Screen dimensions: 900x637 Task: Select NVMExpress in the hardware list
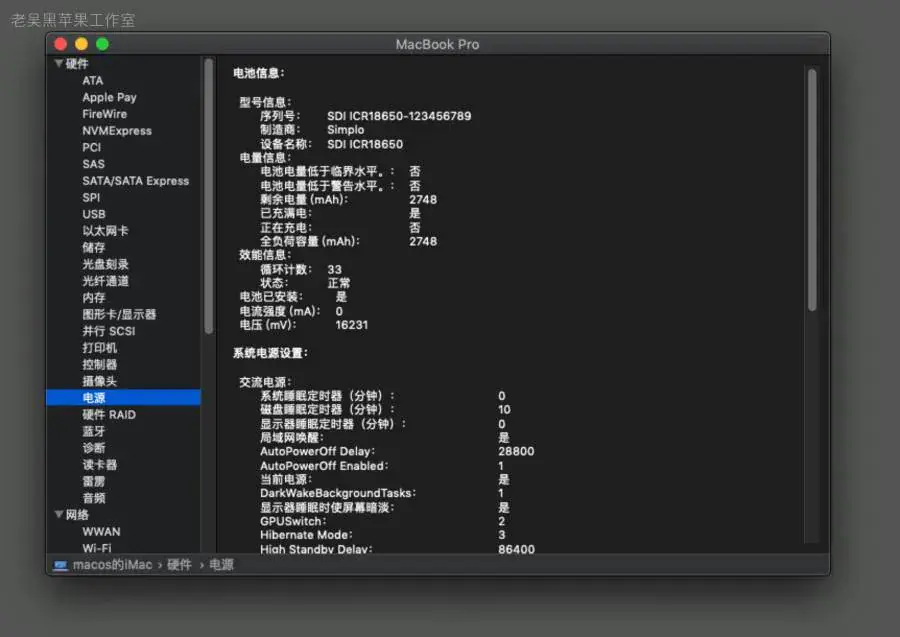pyautogui.click(x=117, y=130)
